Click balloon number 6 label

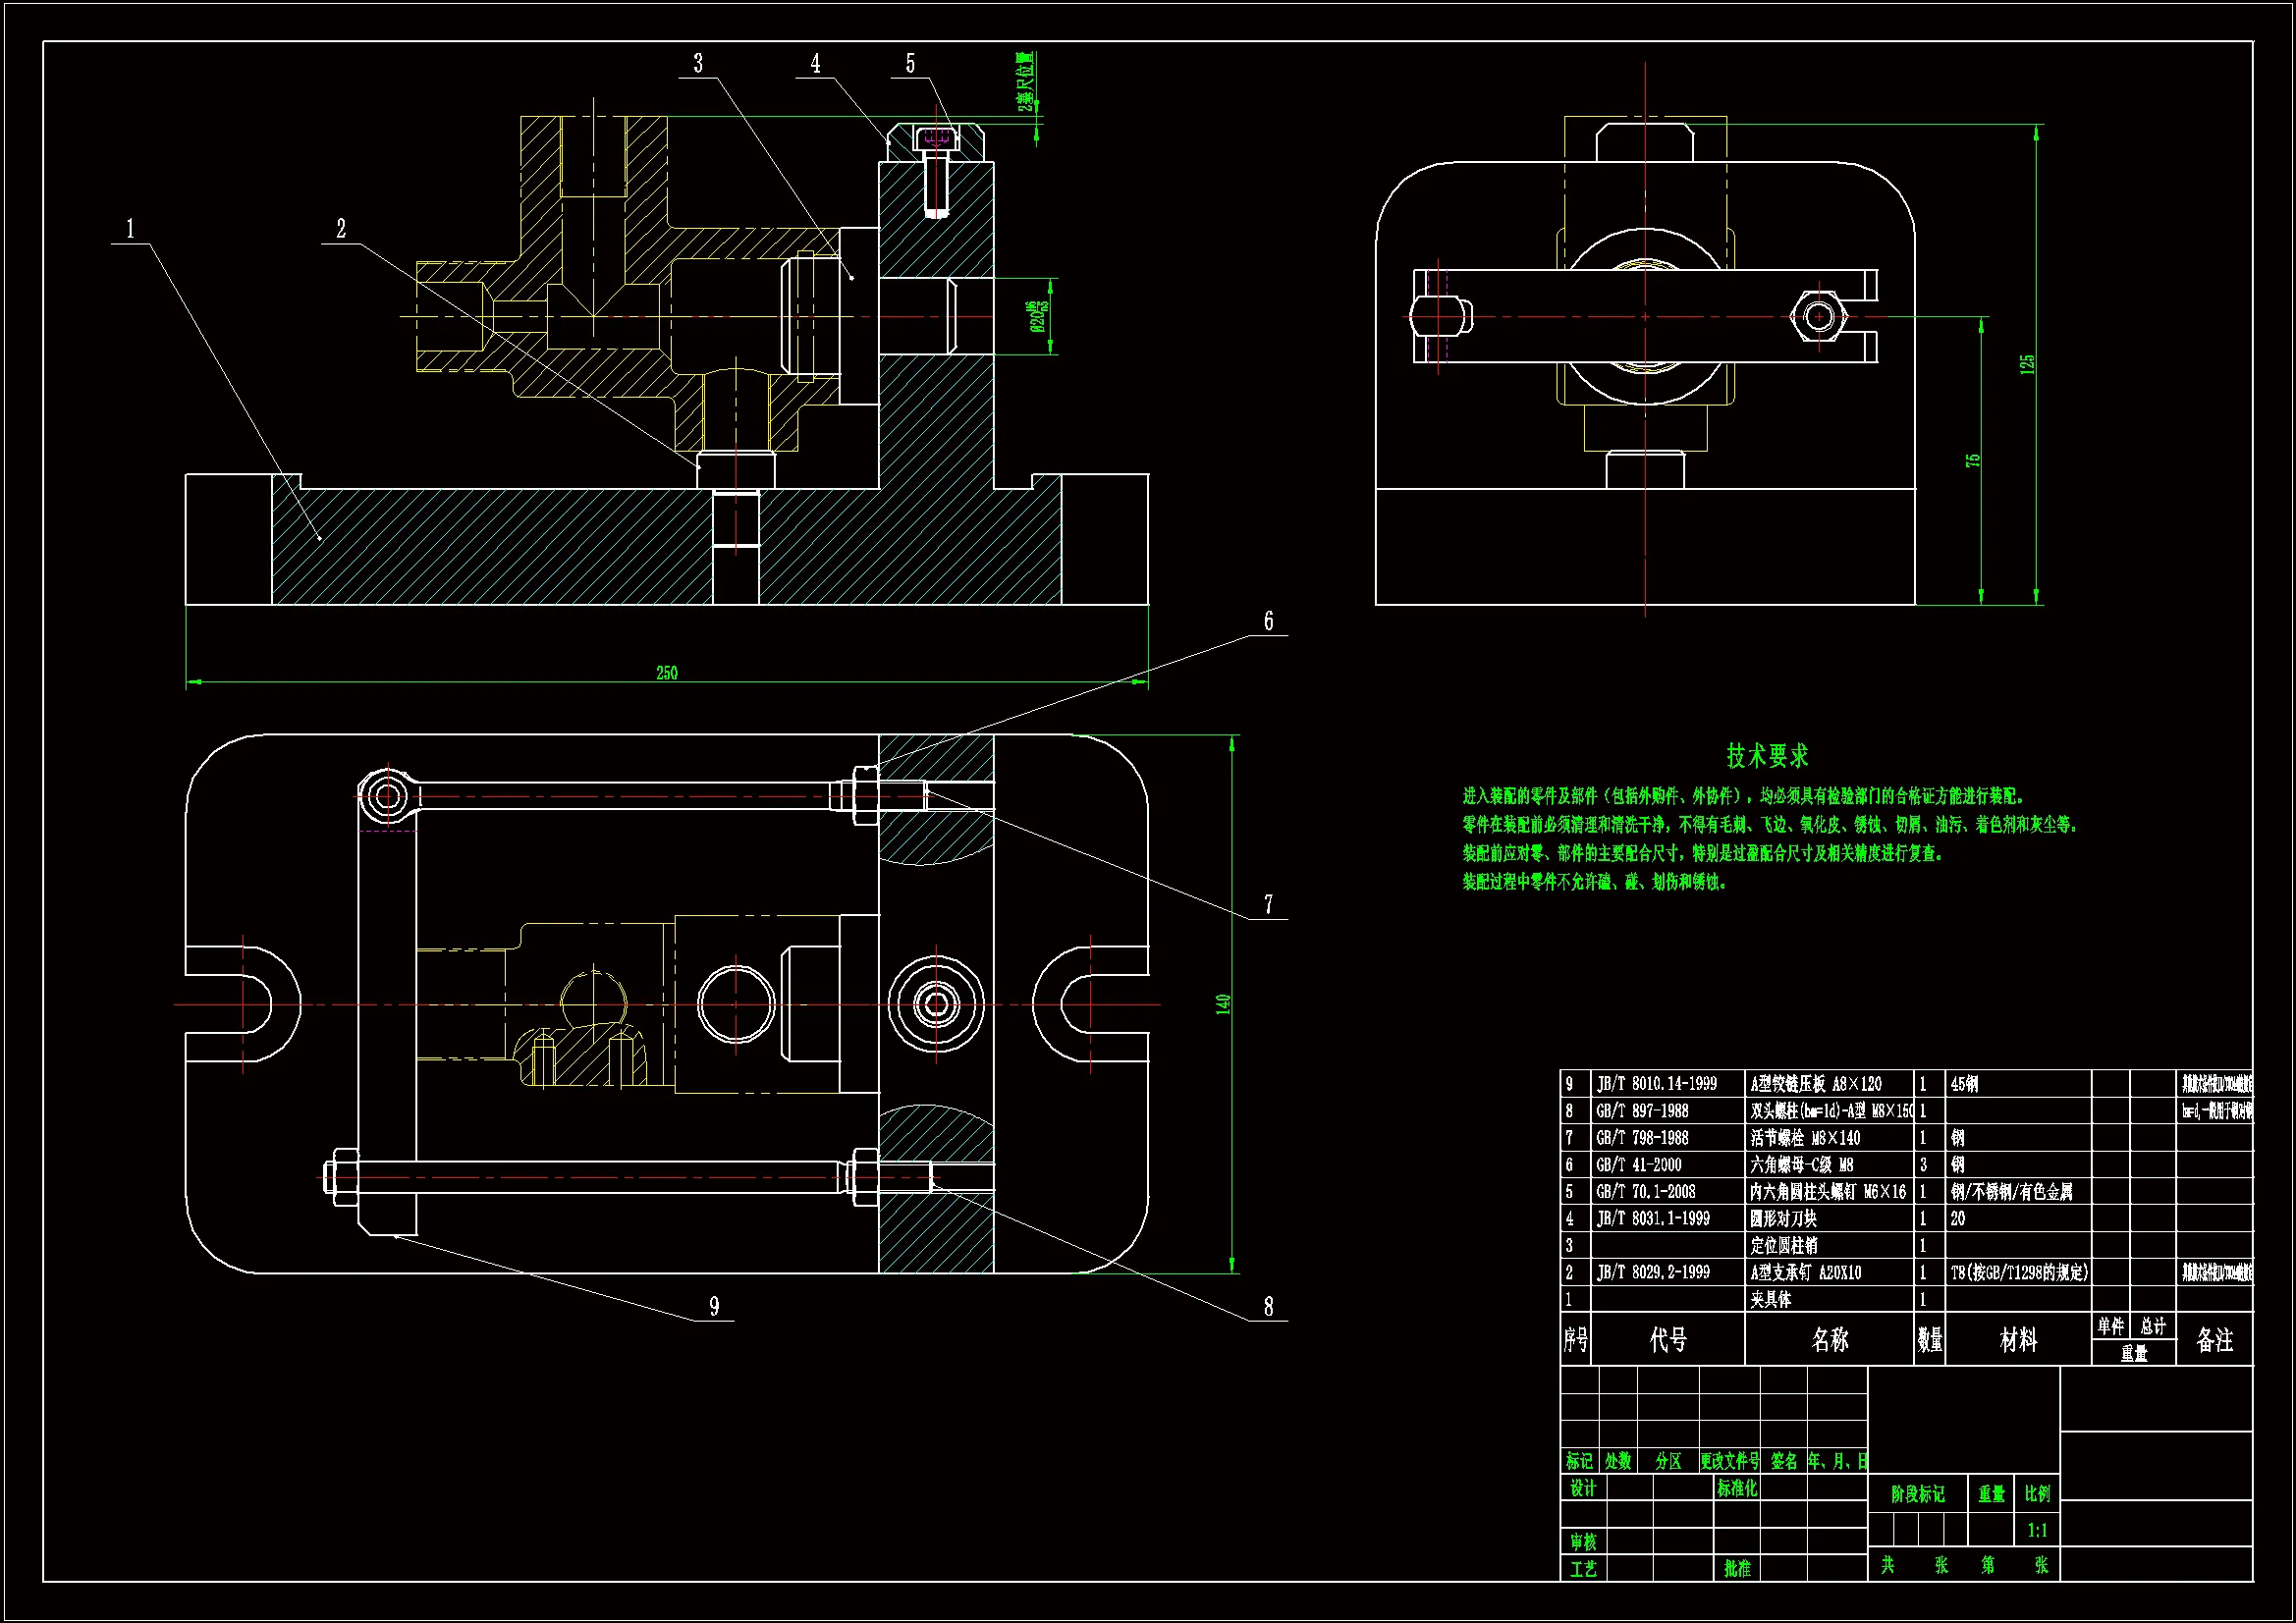click(1269, 621)
